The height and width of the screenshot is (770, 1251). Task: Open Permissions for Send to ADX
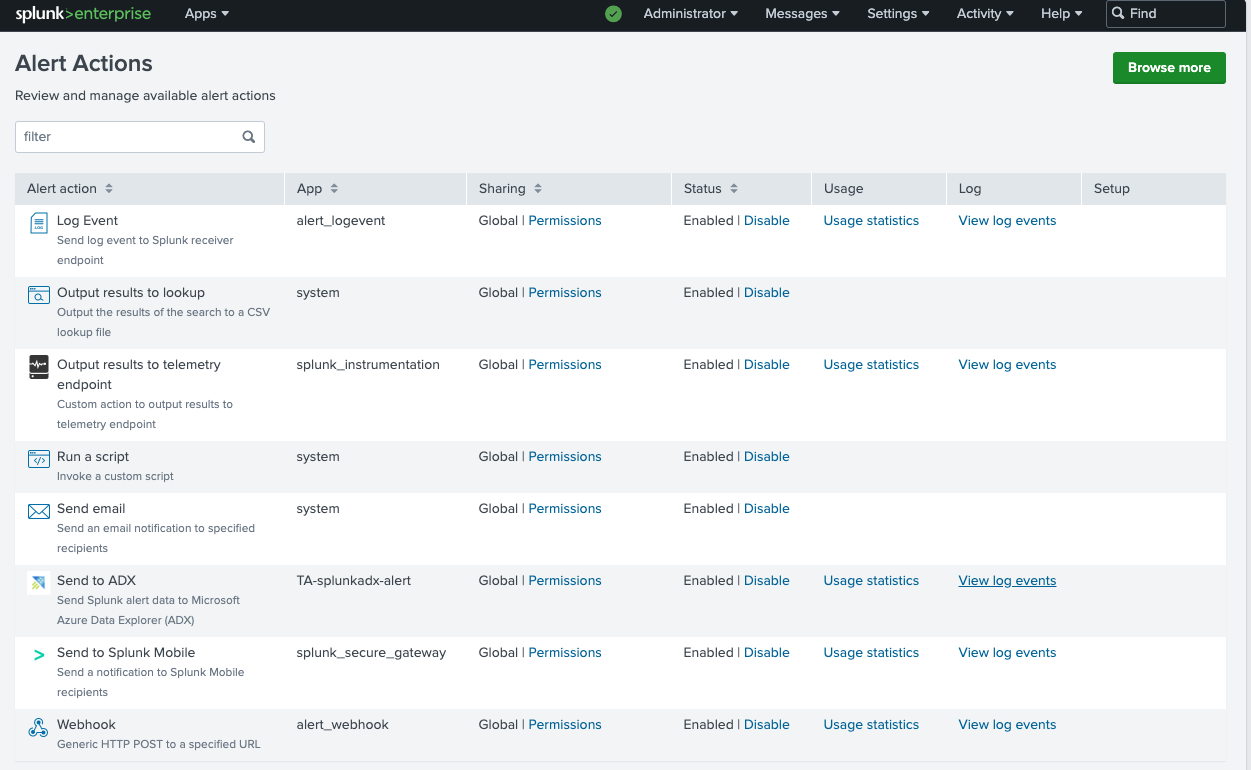tap(565, 581)
